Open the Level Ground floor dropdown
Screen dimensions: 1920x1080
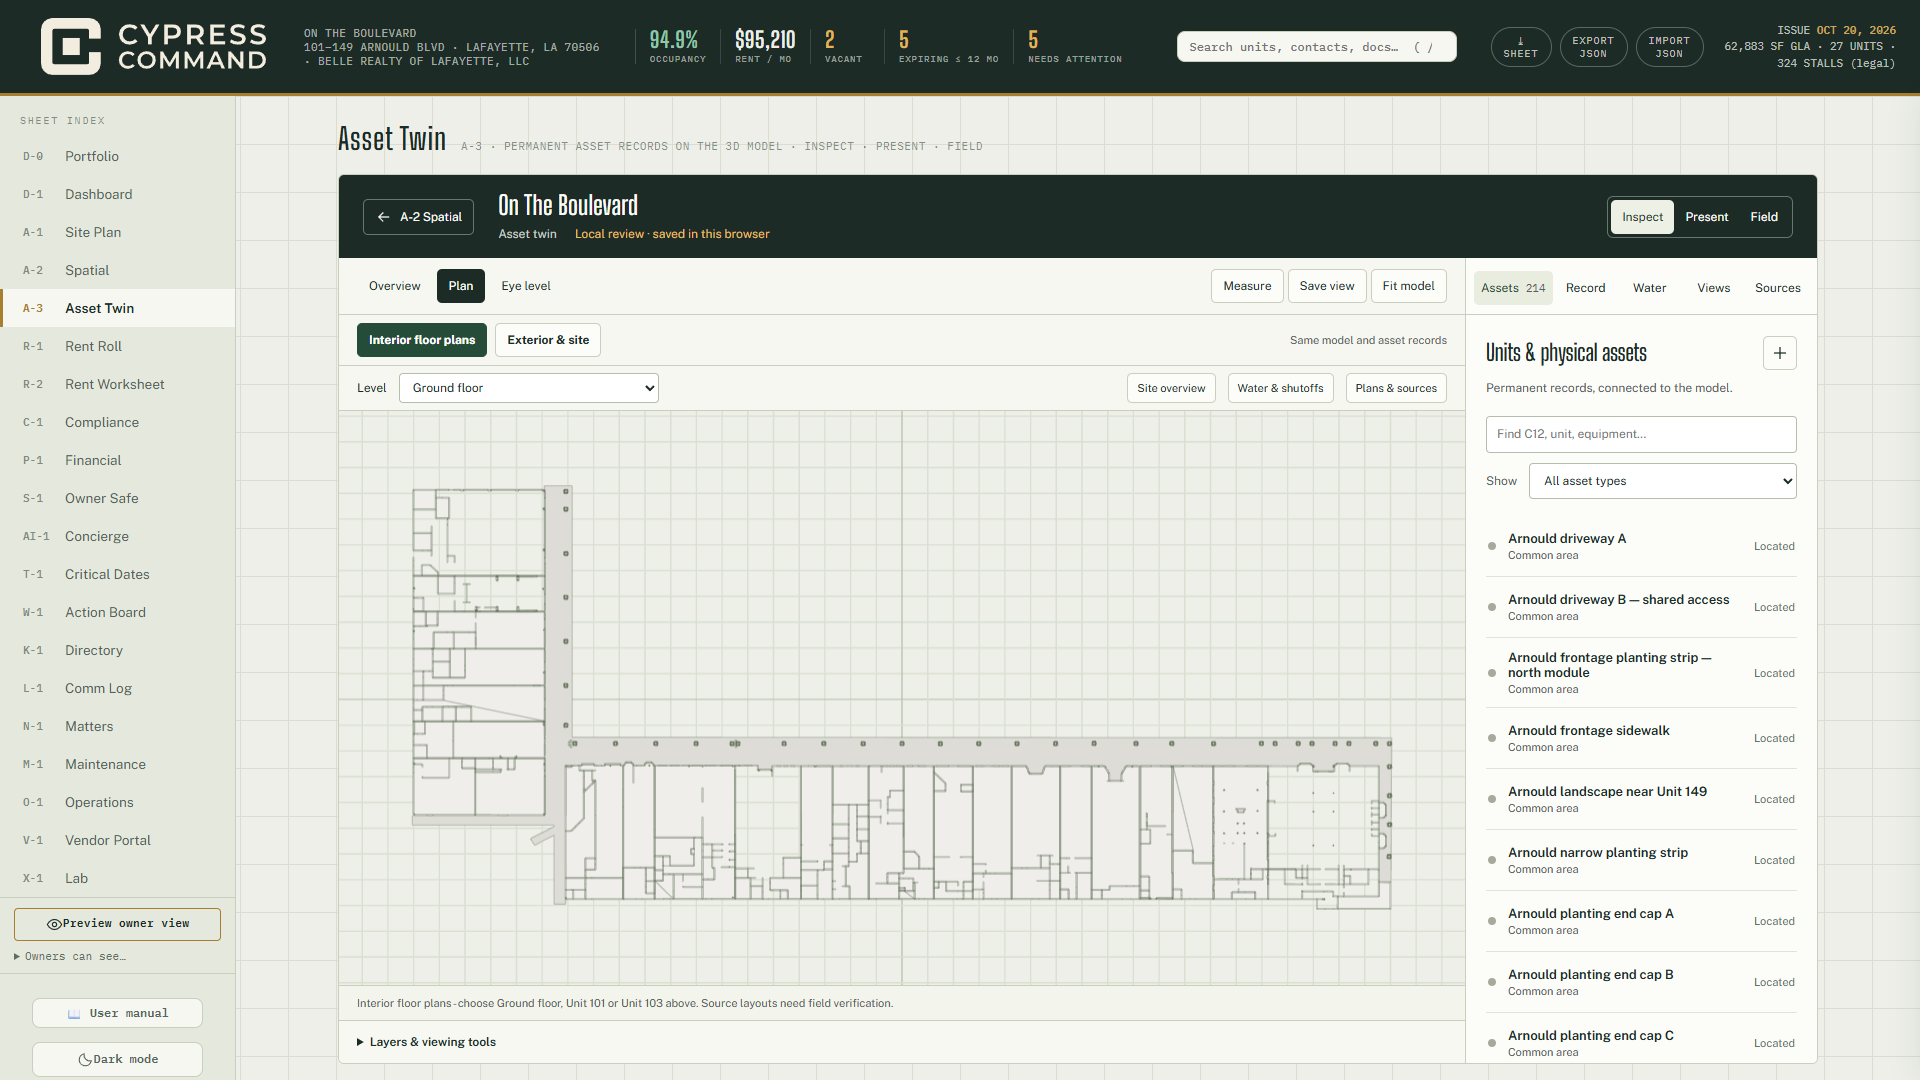[x=529, y=388]
